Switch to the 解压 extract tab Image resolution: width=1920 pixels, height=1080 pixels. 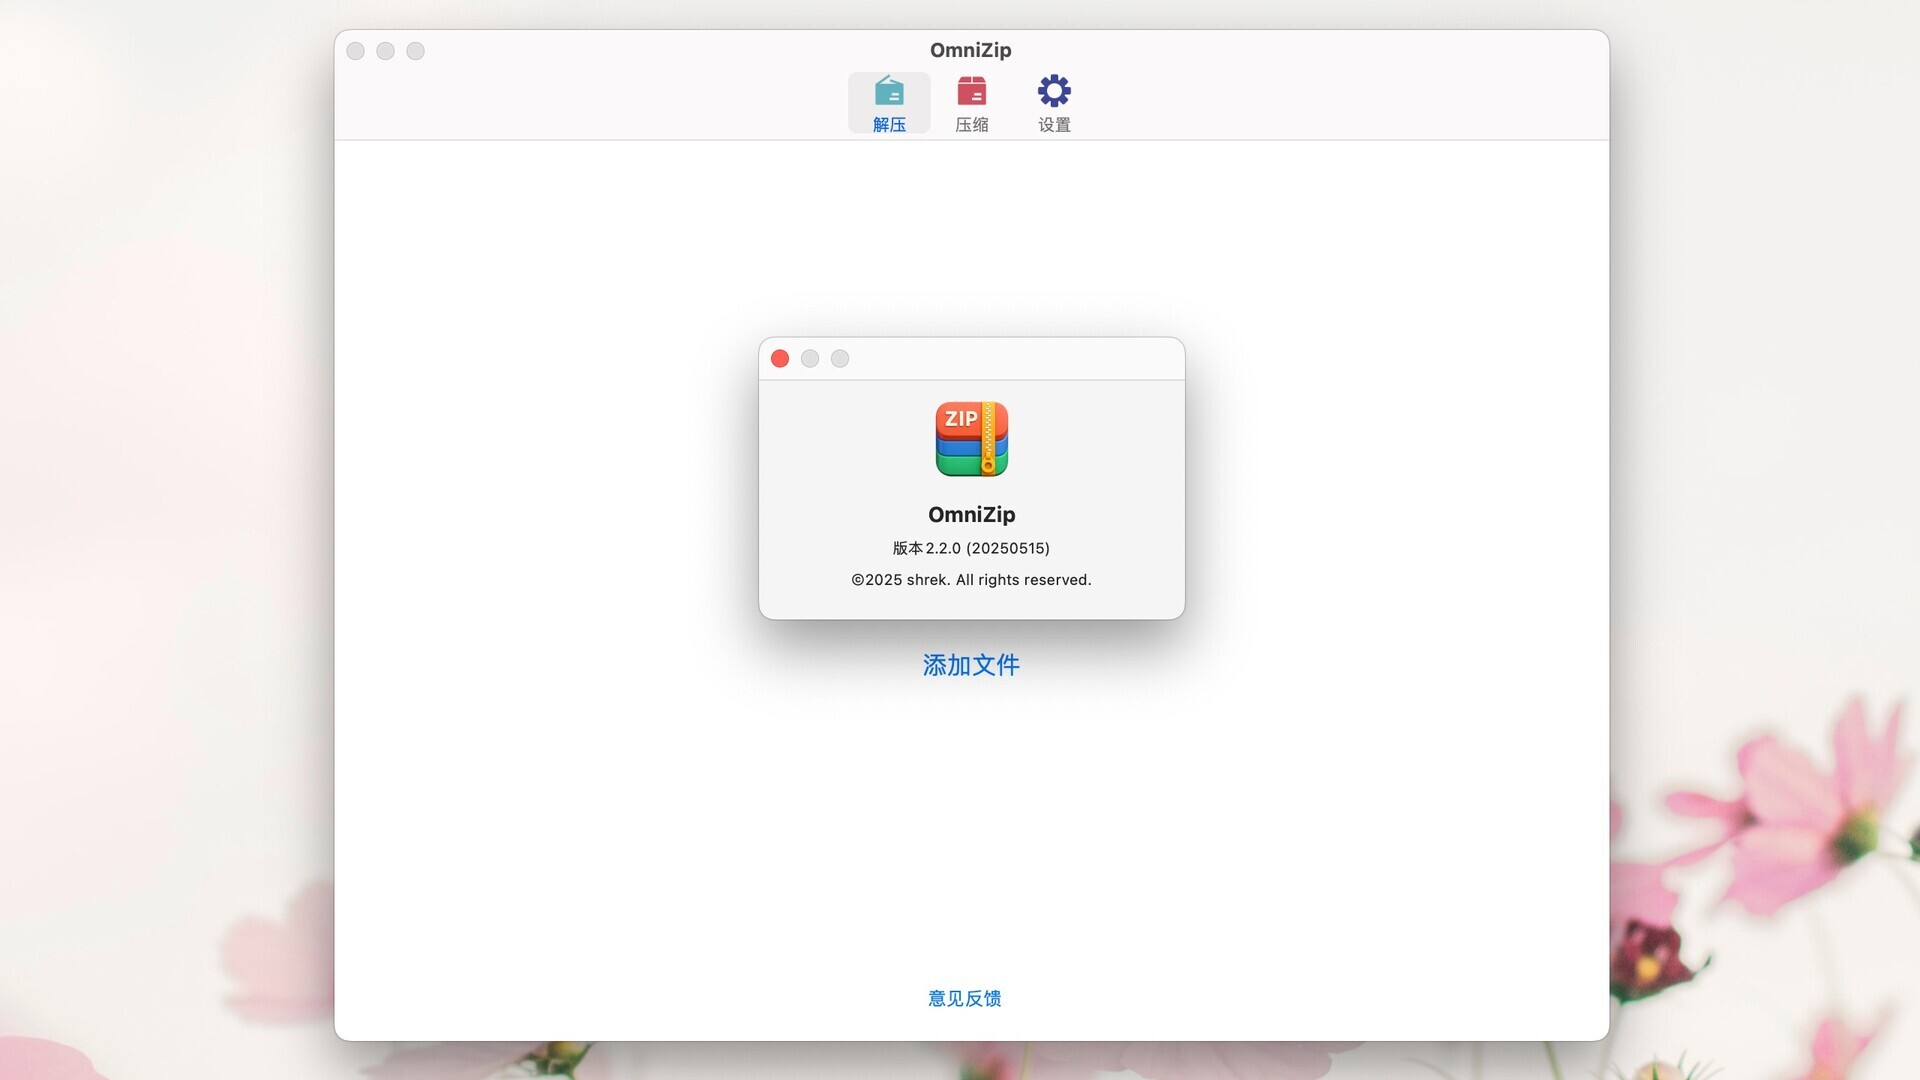(x=889, y=103)
